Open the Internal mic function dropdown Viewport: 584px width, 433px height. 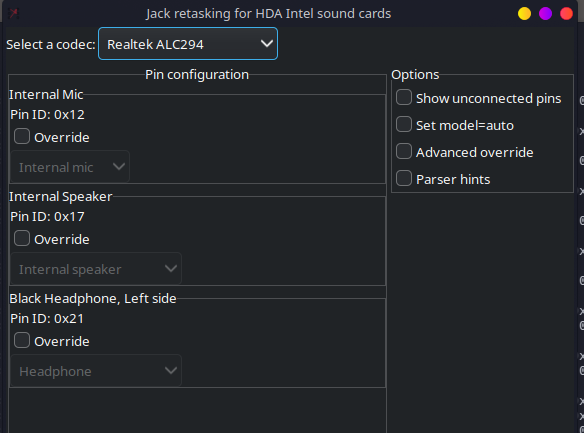click(x=70, y=167)
